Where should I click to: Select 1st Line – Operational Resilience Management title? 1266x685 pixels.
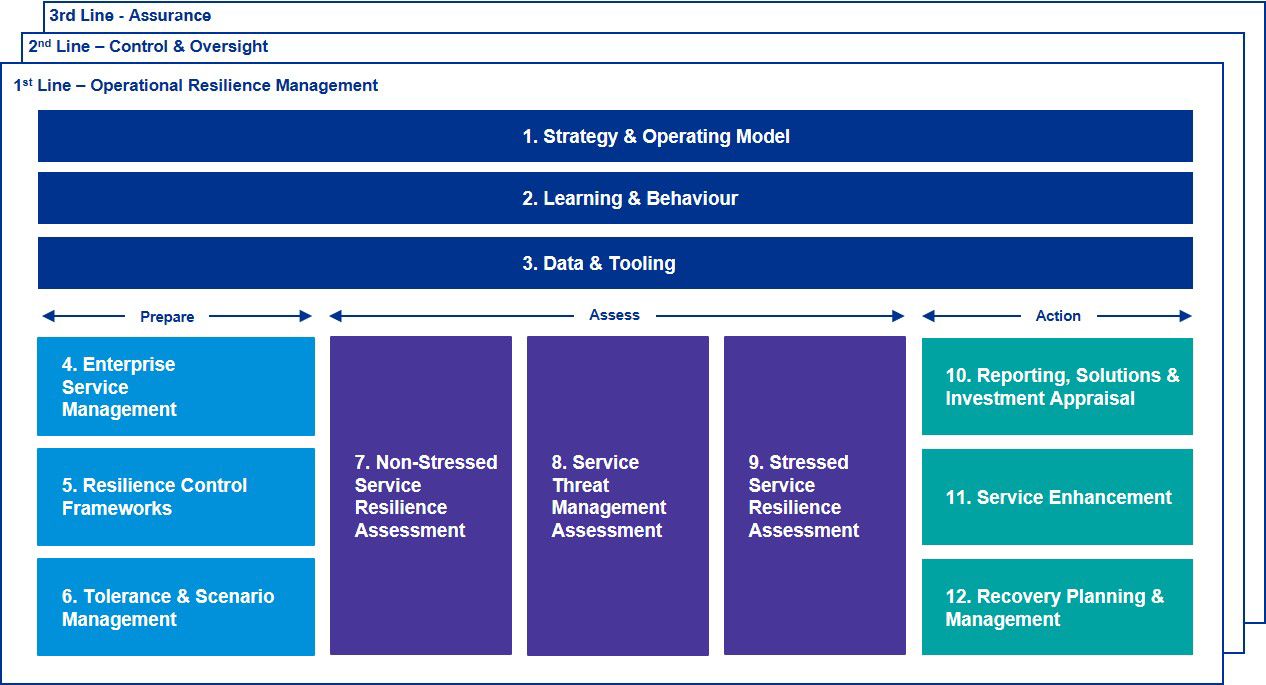coord(196,86)
